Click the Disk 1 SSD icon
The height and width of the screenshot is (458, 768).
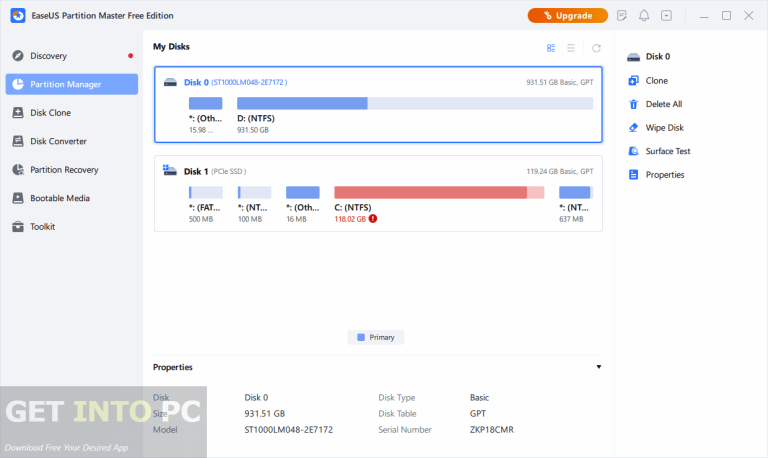click(x=170, y=170)
